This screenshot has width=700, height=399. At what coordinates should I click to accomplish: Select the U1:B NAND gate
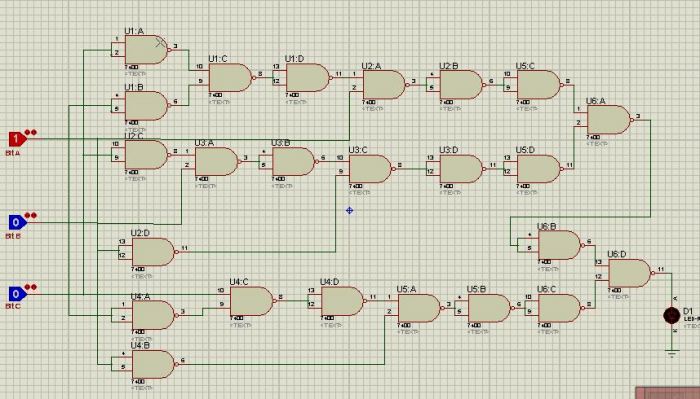[147, 106]
